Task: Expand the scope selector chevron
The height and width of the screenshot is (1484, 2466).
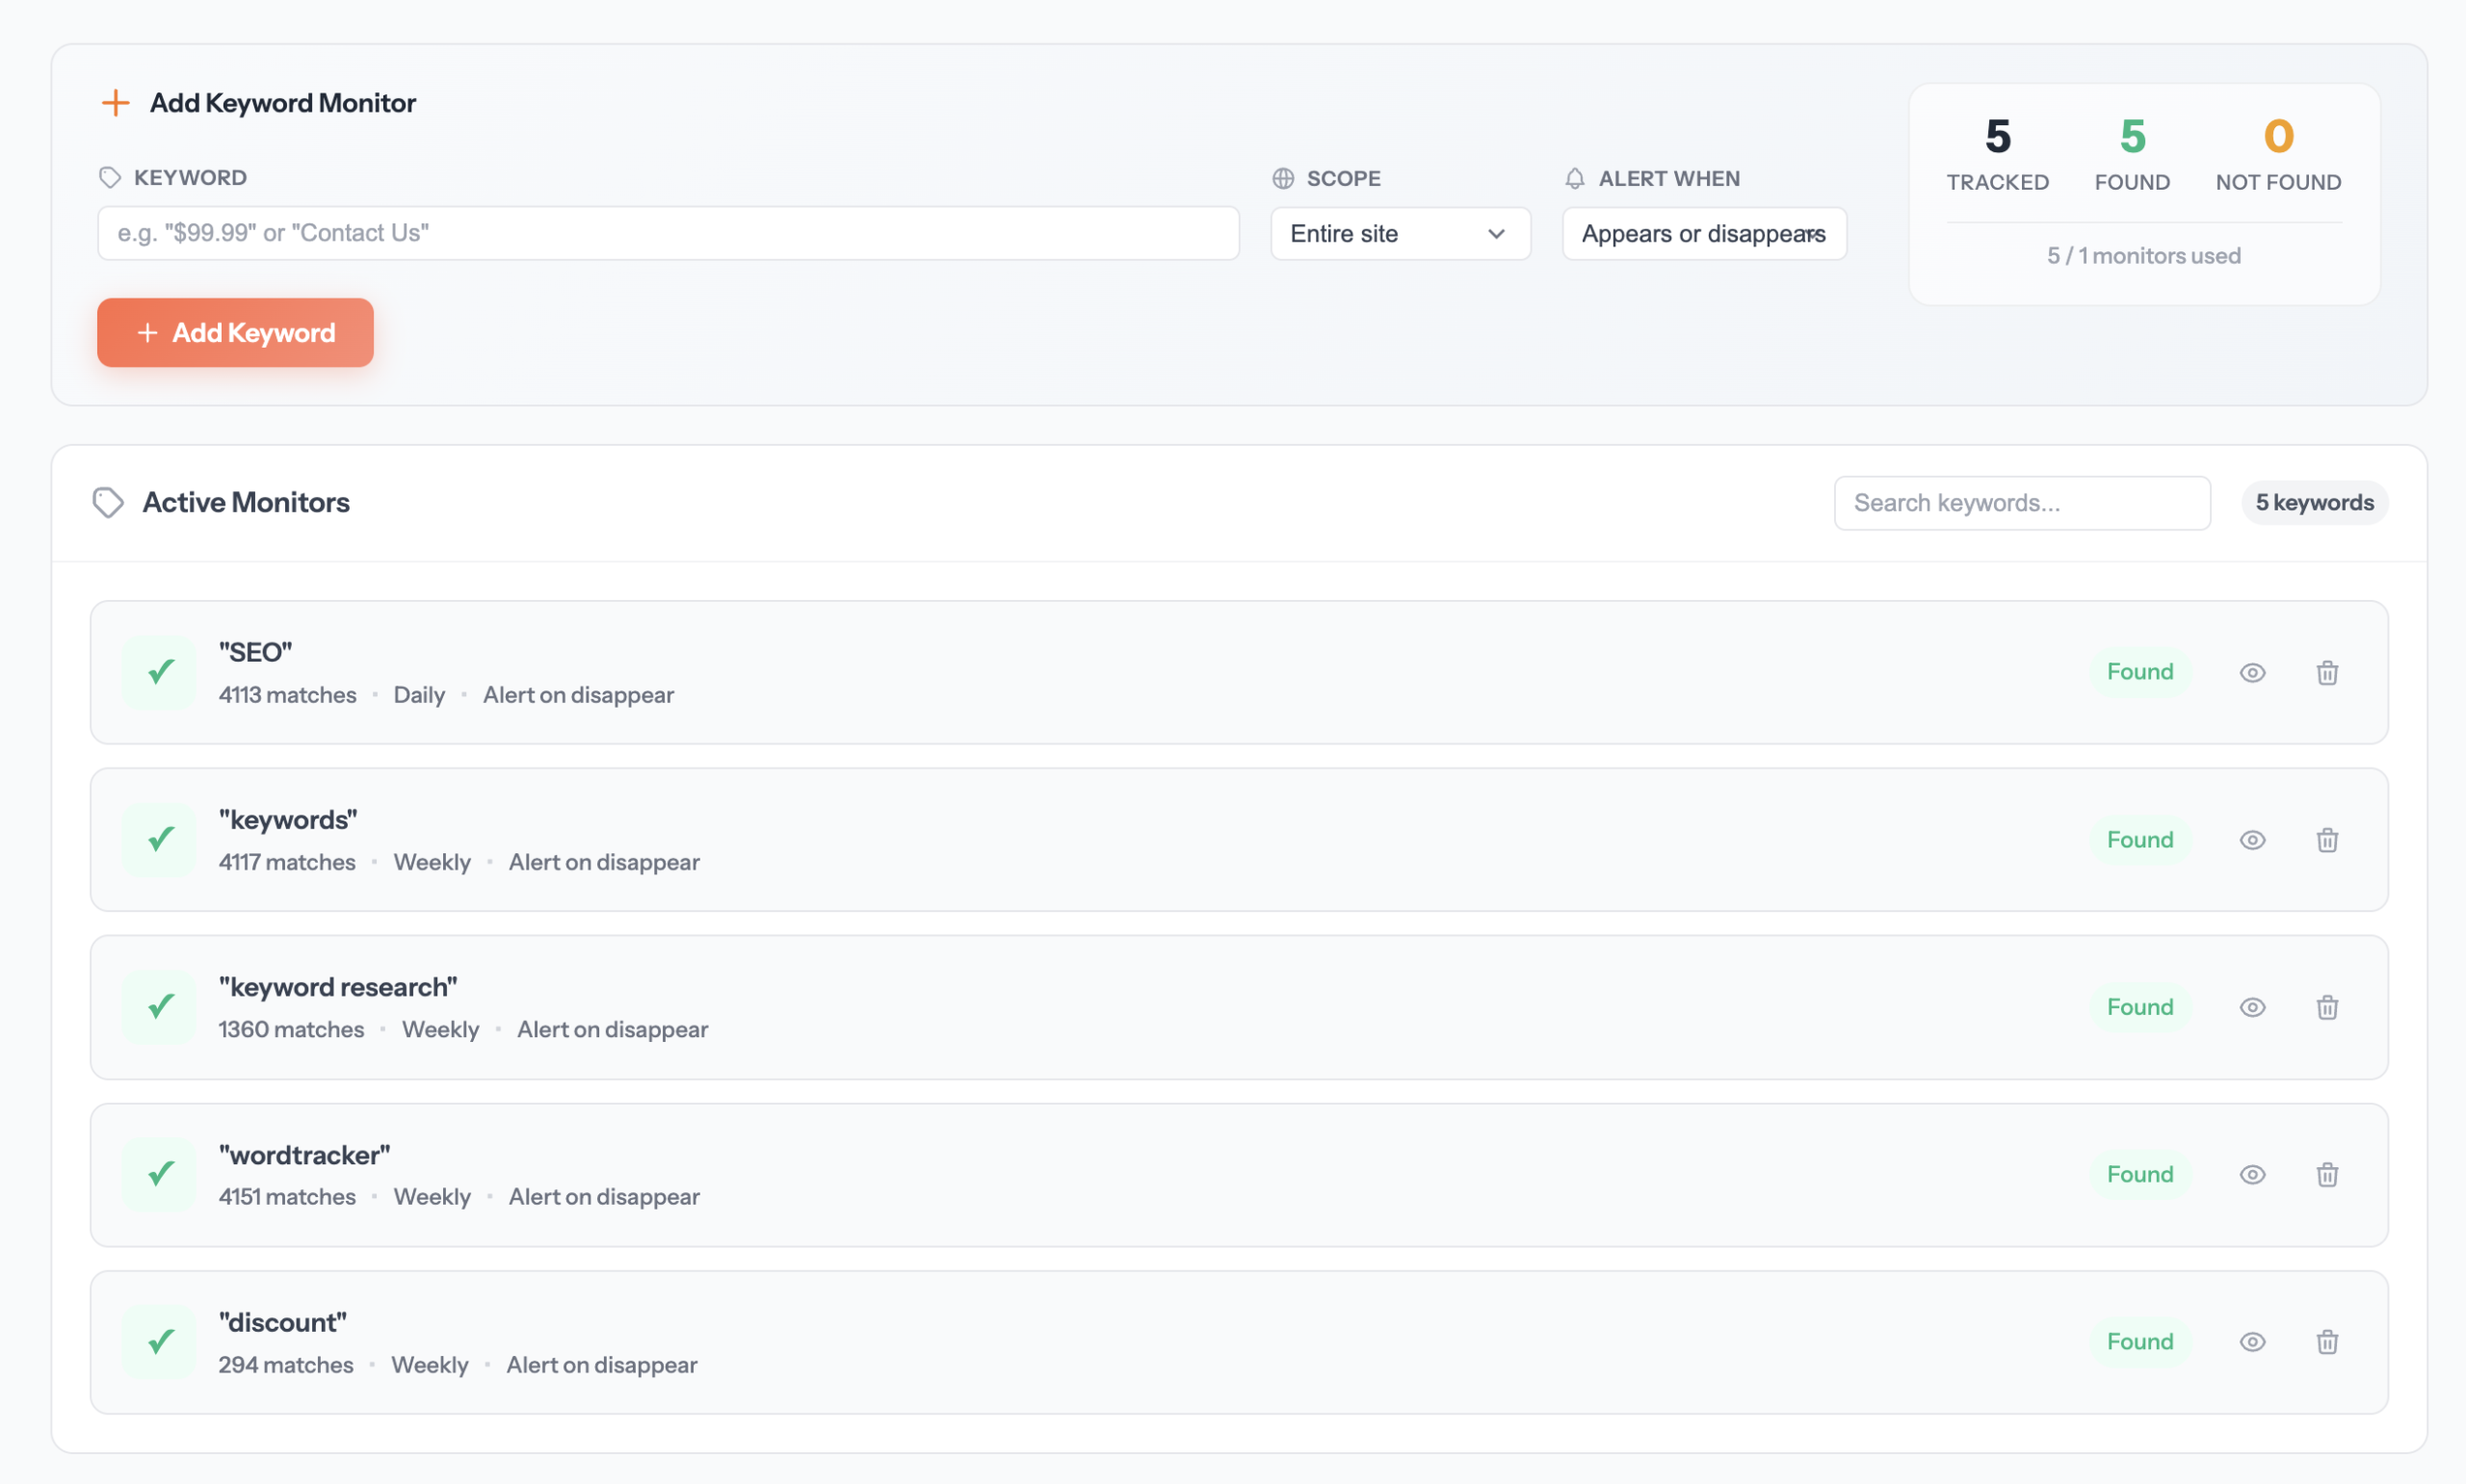Action: (x=1496, y=233)
